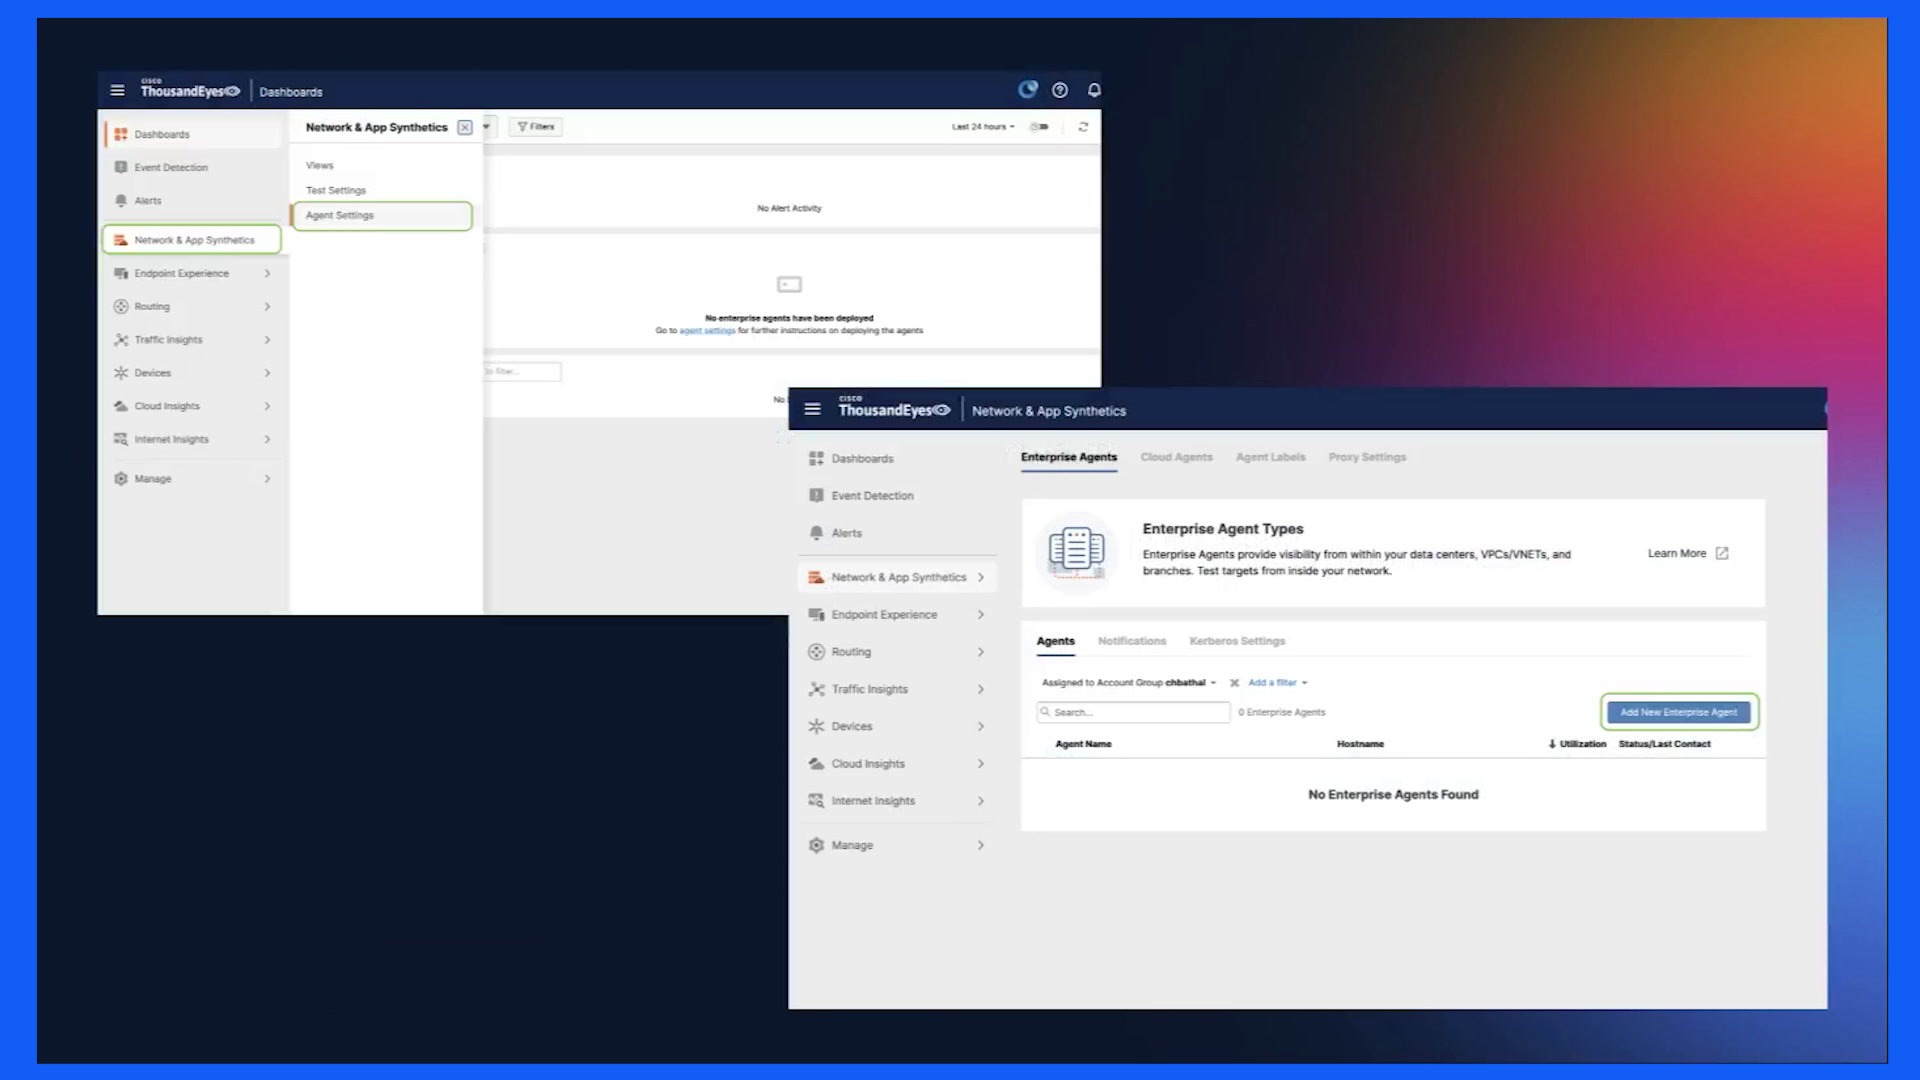The width and height of the screenshot is (1920, 1080).
Task: Follow the agent settings link in dashboard
Action: point(707,330)
